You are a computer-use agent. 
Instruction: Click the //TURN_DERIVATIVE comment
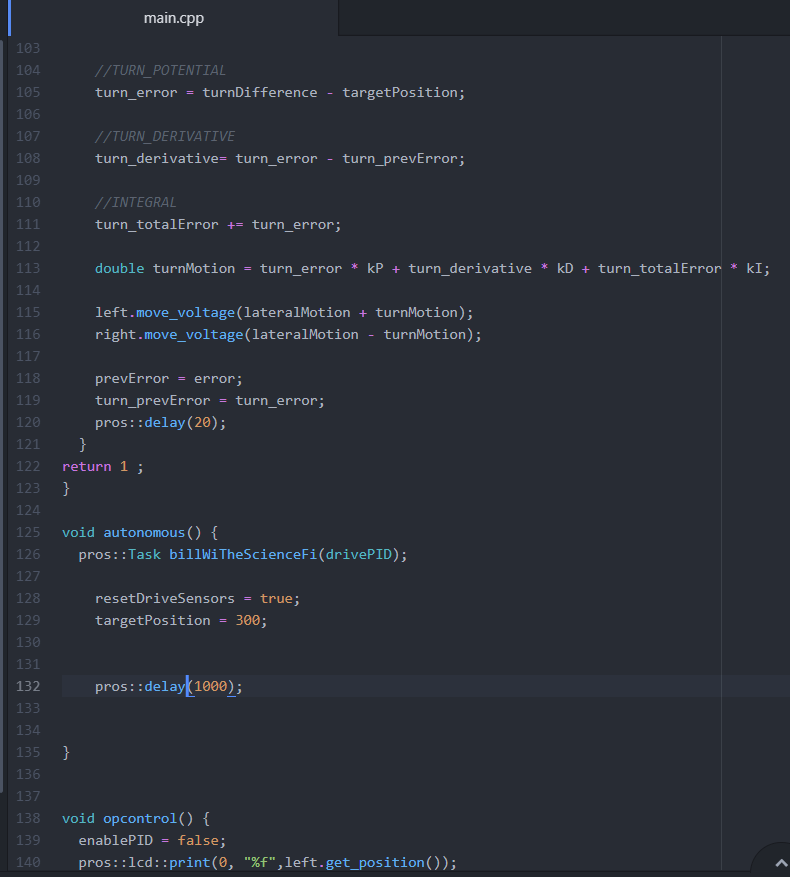coord(164,136)
